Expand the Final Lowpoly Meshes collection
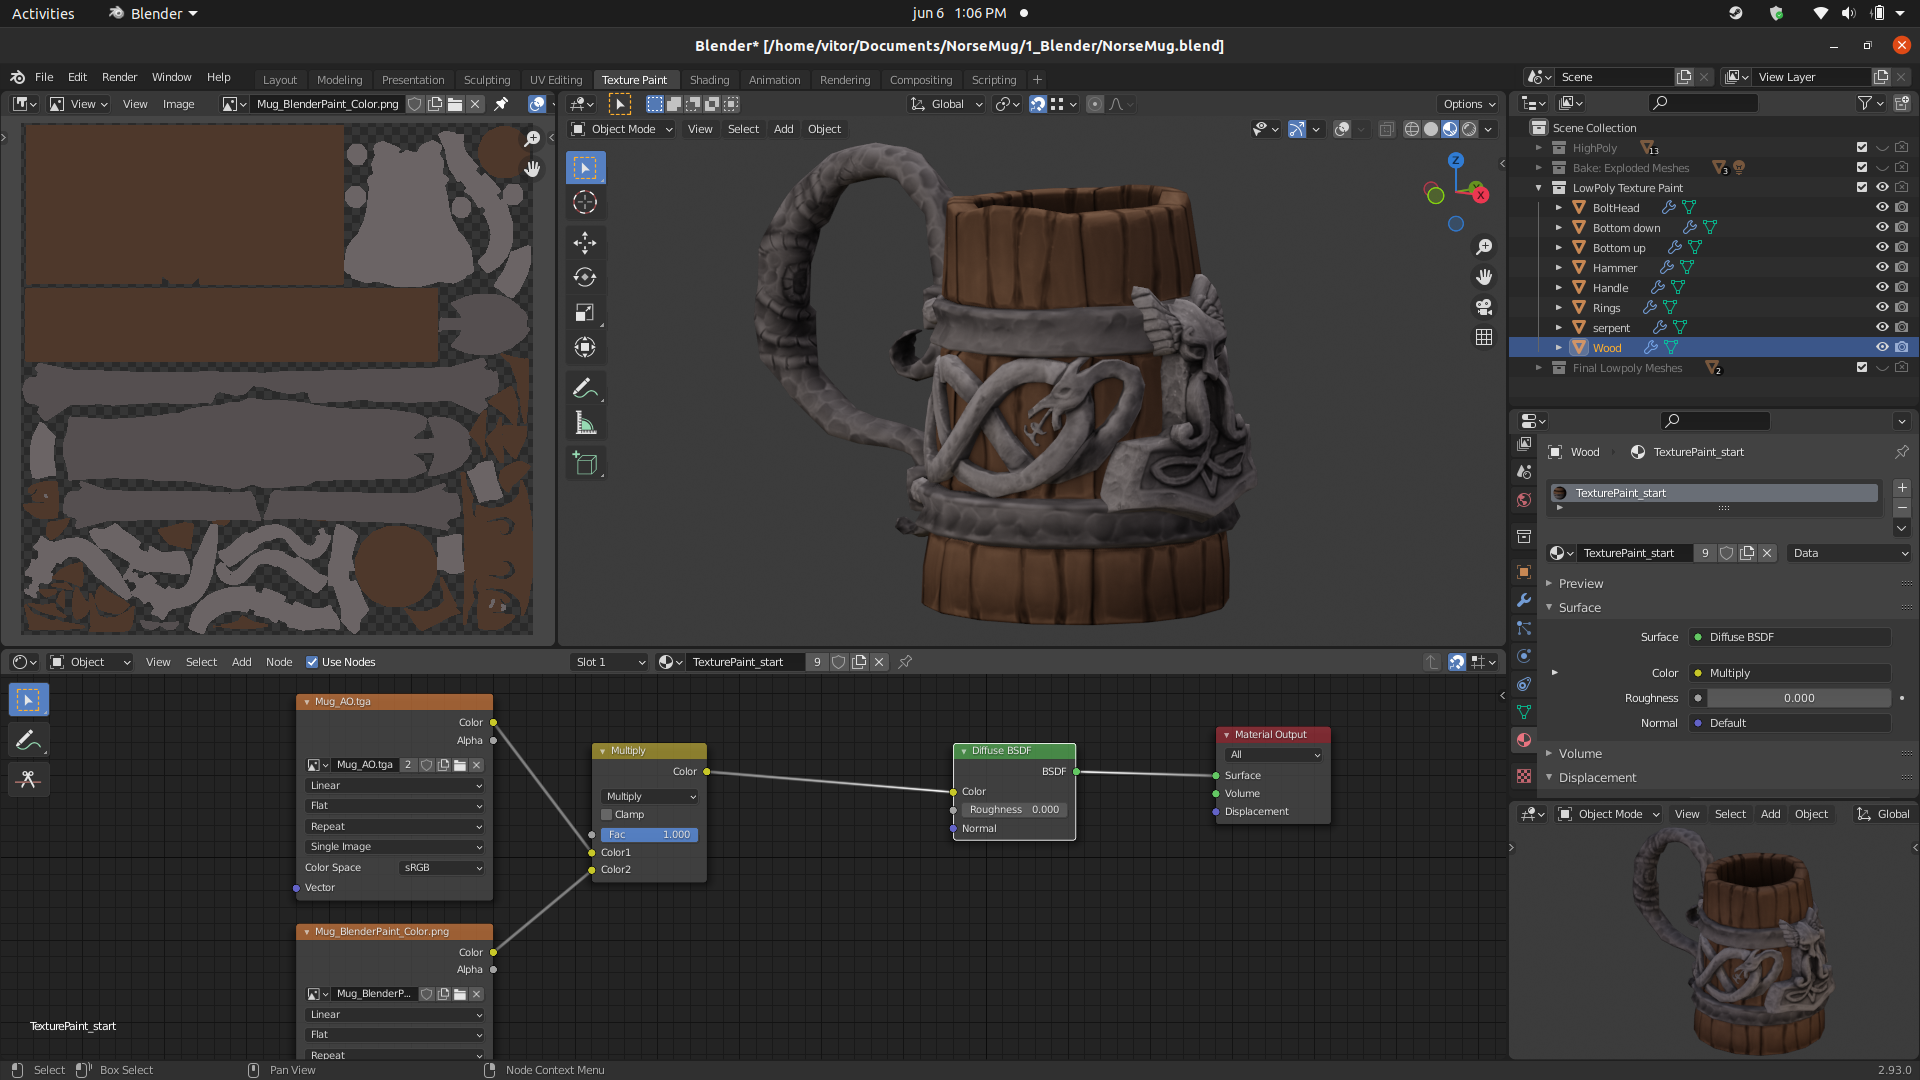The height and width of the screenshot is (1080, 1920). [1539, 368]
